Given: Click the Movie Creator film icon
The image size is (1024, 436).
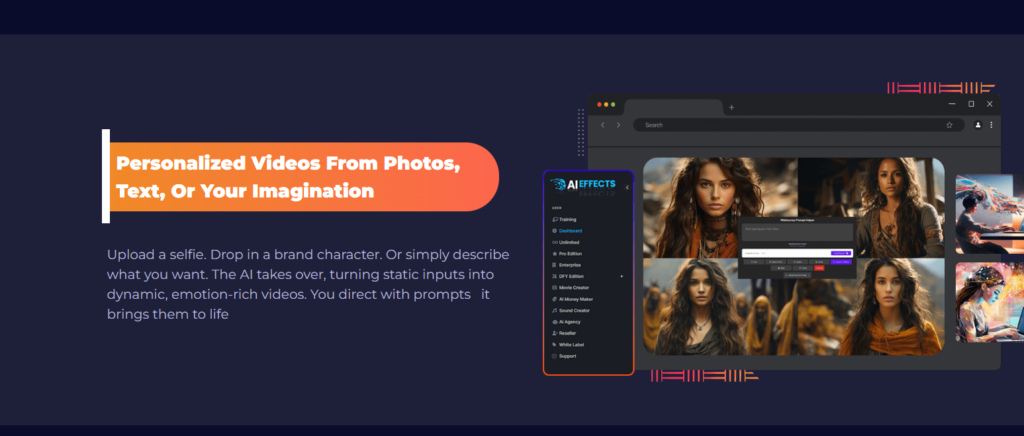Looking at the screenshot, I should coord(554,288).
